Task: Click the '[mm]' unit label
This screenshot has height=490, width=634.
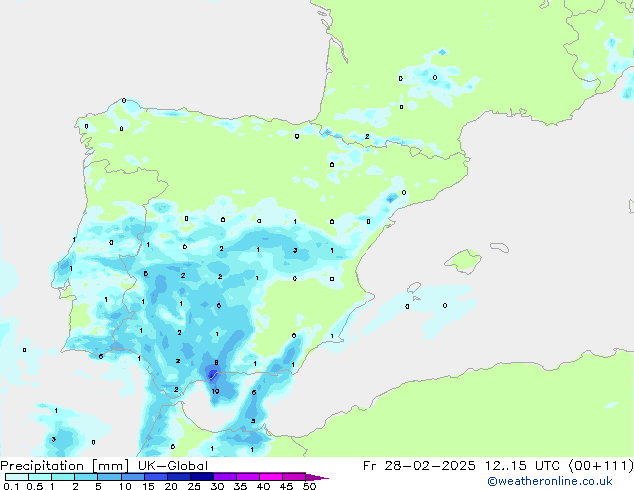Action: (110, 466)
